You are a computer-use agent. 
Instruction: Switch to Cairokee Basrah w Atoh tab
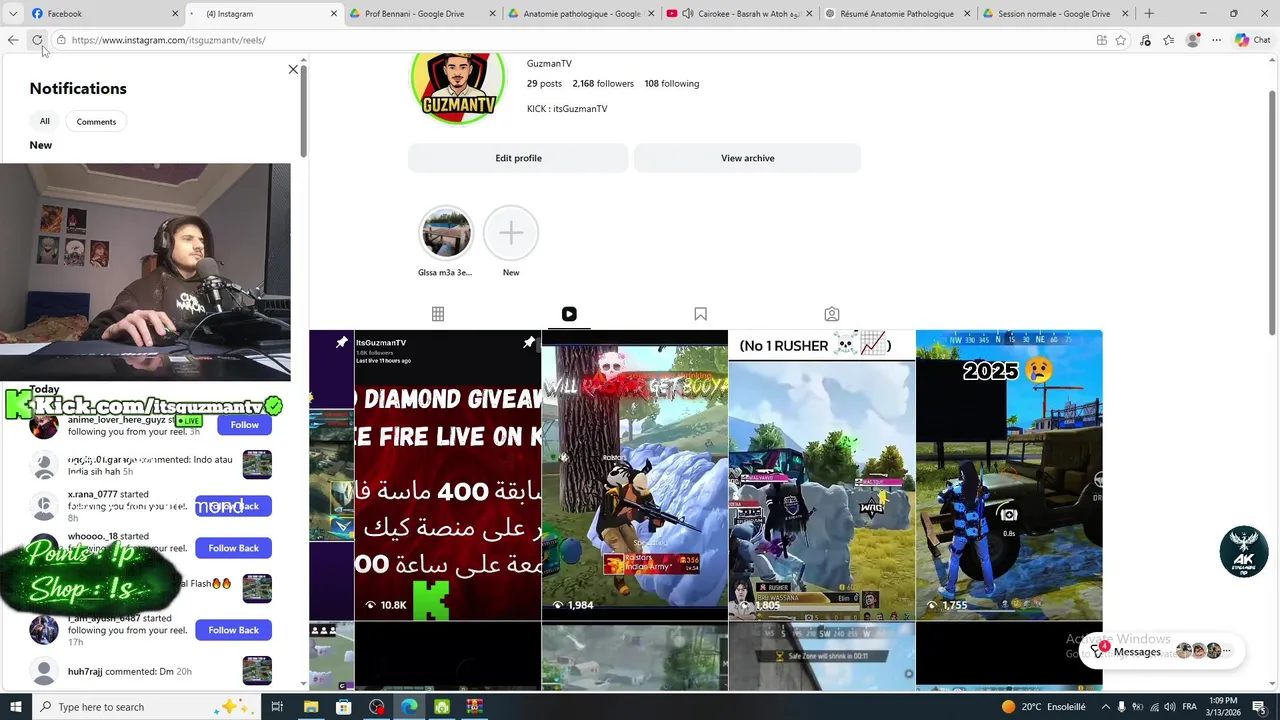(740, 14)
